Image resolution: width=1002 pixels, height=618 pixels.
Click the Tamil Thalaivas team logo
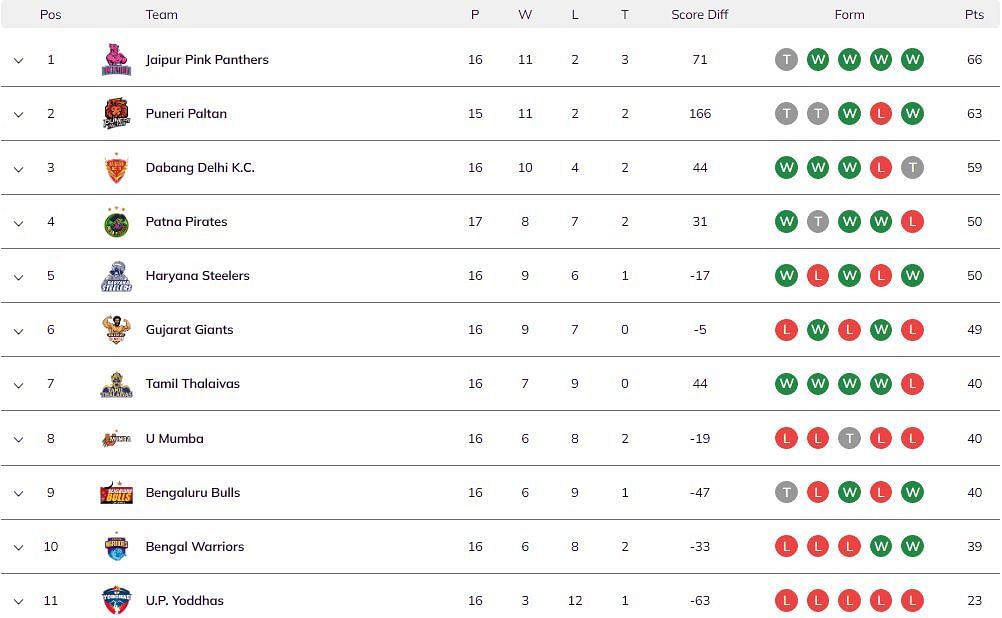[116, 384]
